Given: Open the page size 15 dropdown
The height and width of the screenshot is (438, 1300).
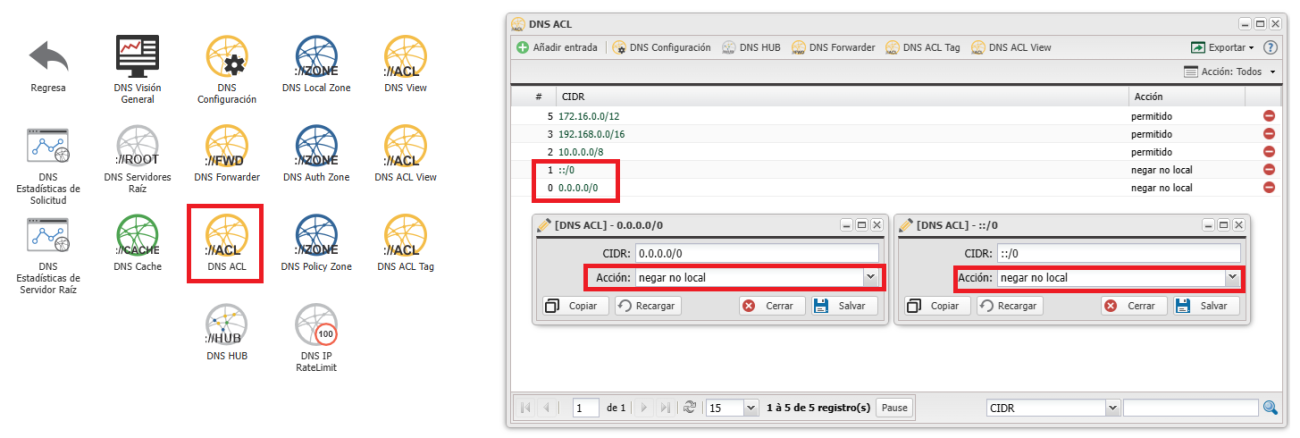Looking at the screenshot, I should (751, 408).
